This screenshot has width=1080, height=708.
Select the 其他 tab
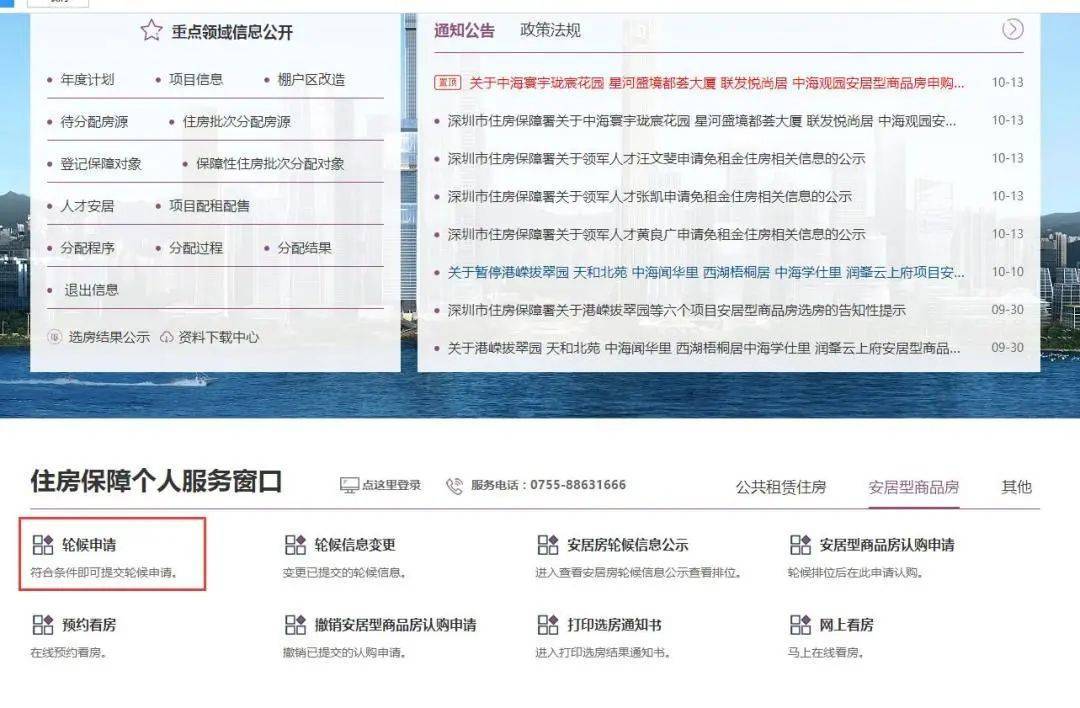pyautogui.click(x=1016, y=487)
